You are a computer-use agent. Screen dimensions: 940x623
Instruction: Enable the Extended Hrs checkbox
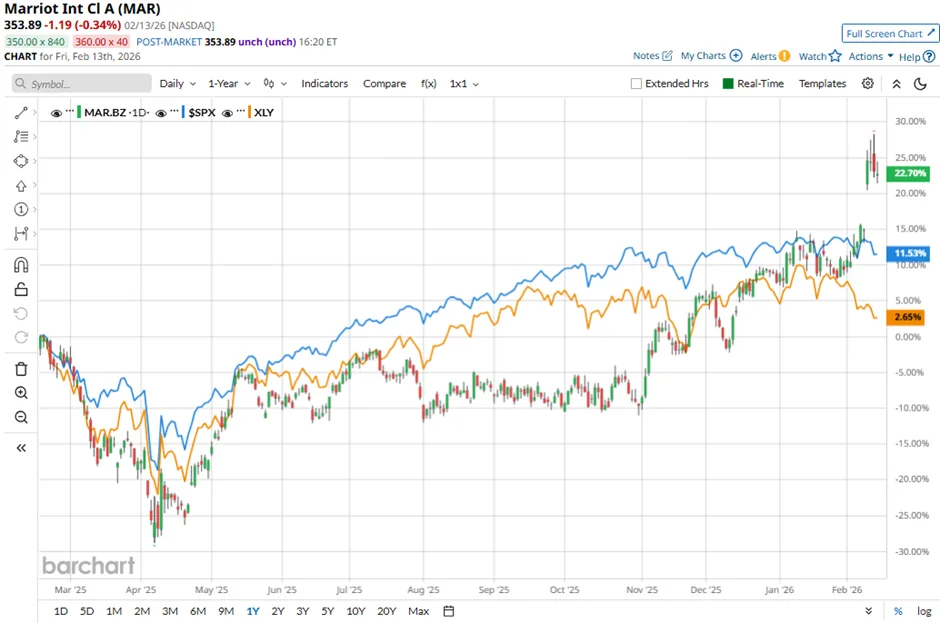636,84
